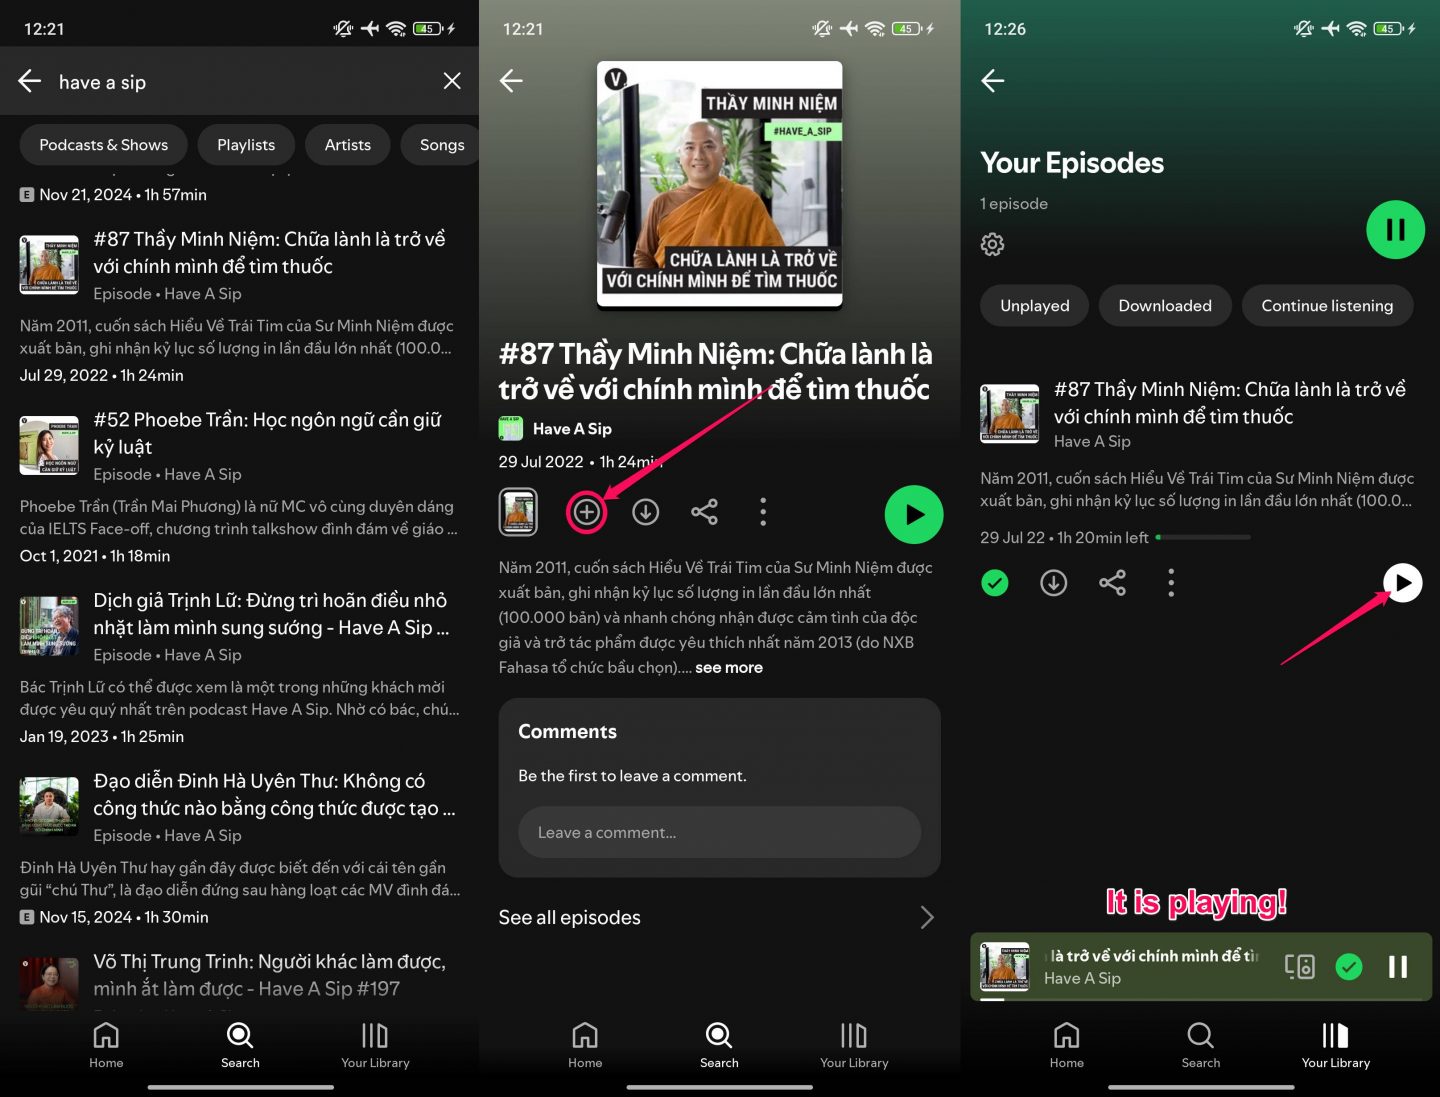Tap the 'Comments' section heading
Viewport: 1440px width, 1097px height.
(x=567, y=732)
